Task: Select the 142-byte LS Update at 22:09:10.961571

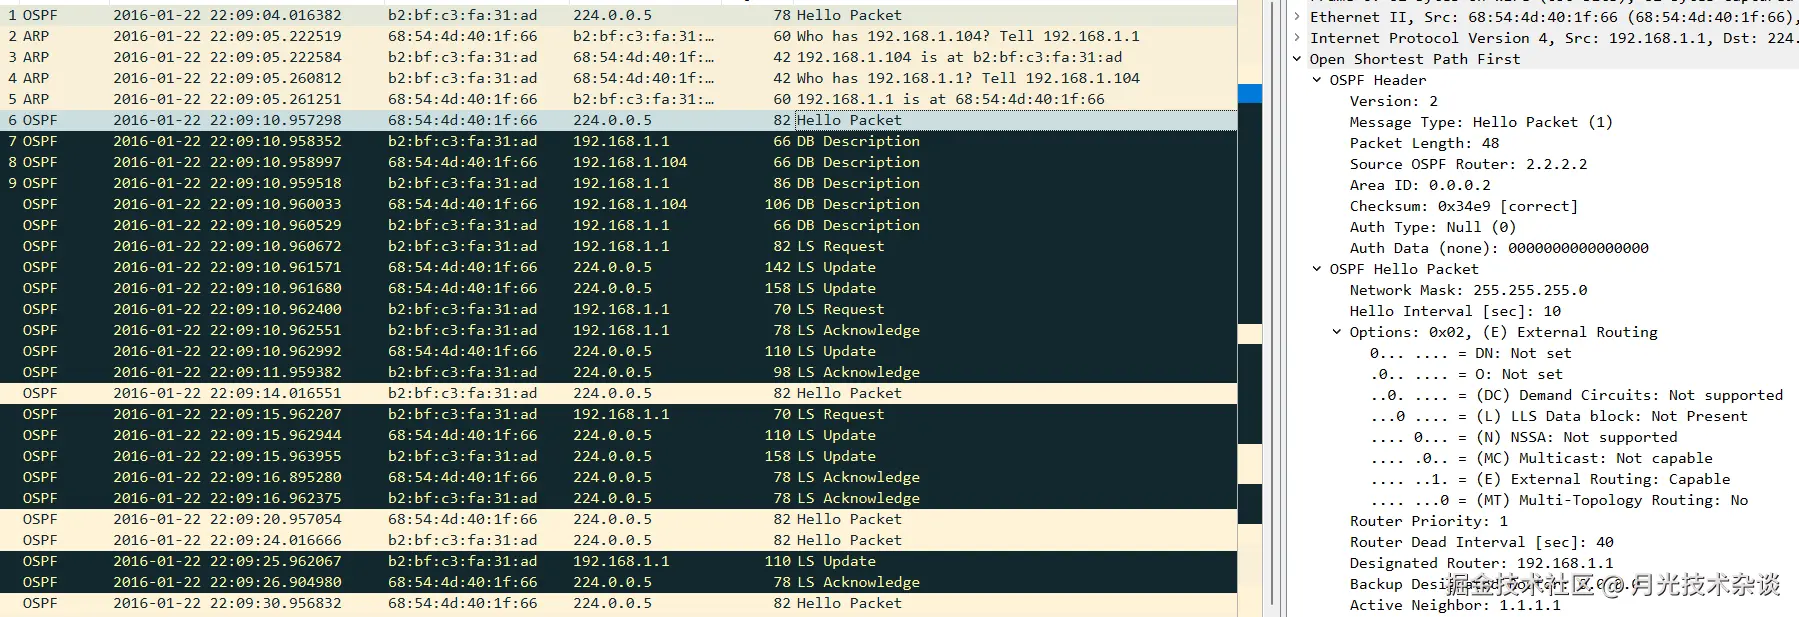Action: pyautogui.click(x=618, y=267)
